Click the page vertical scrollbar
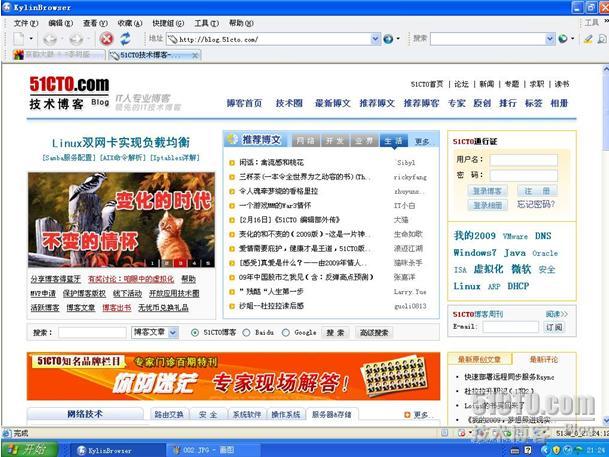609x457 pixels. (x=606, y=245)
